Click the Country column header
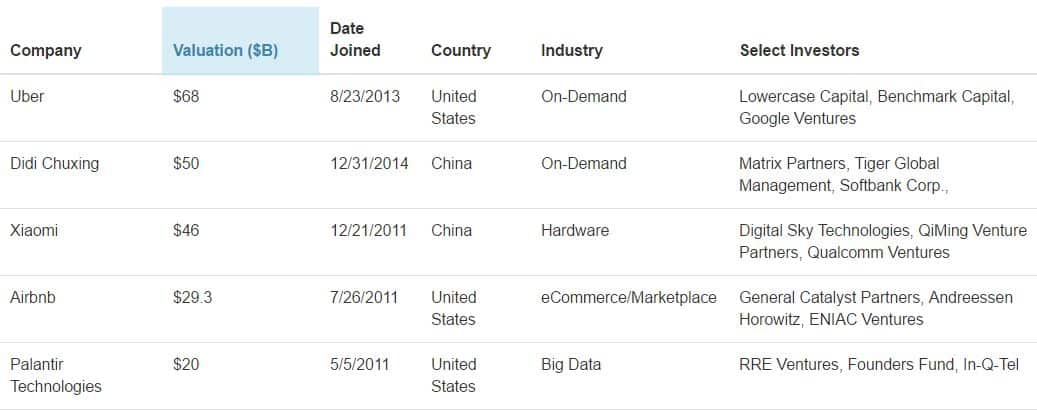The width and height of the screenshot is (1037, 411). click(461, 50)
